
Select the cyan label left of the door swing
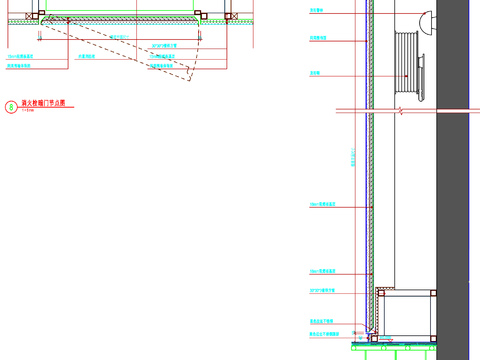[87, 56]
